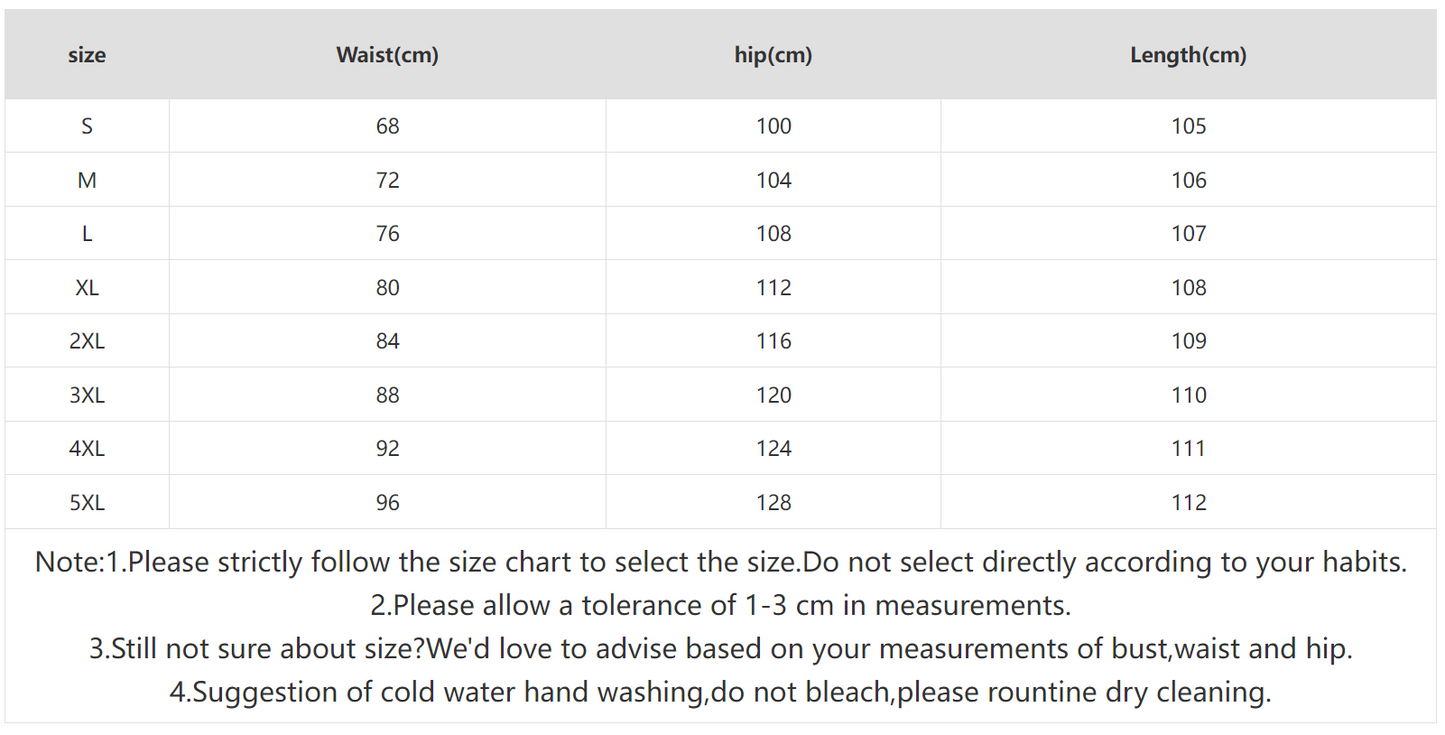Click hip value 124 in the 4XL row
Viewport: 1445px width, 735px height.
pos(773,449)
